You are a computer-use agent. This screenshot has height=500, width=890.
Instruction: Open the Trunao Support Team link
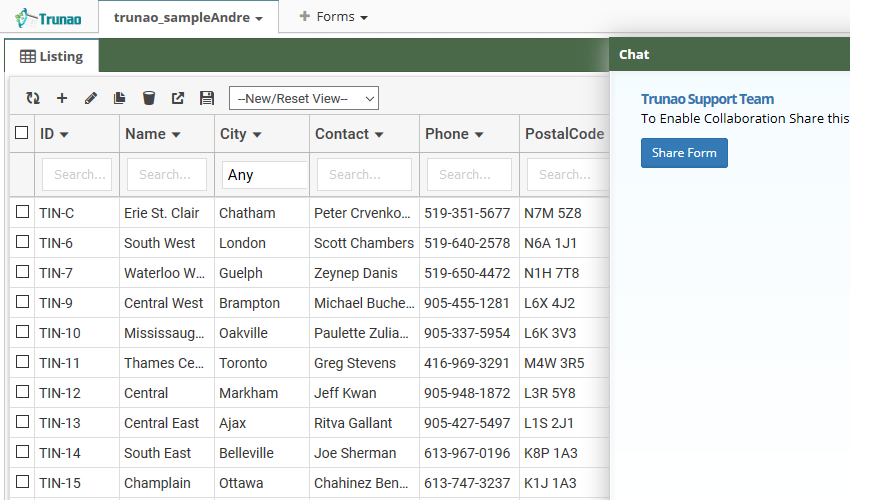tap(707, 99)
